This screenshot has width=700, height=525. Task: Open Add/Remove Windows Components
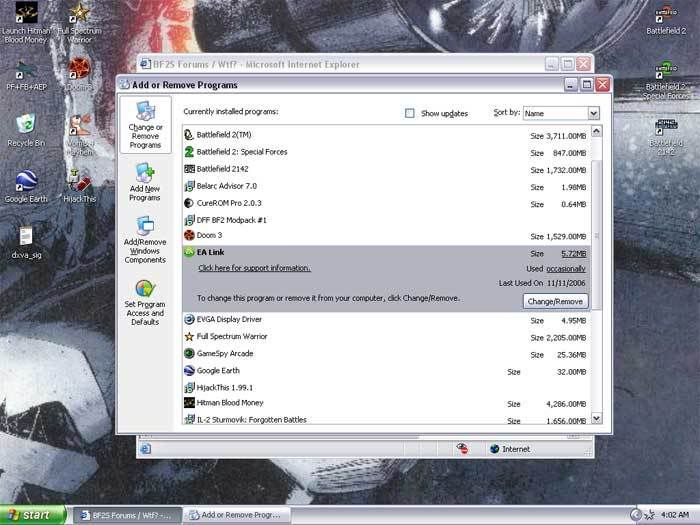pos(145,240)
